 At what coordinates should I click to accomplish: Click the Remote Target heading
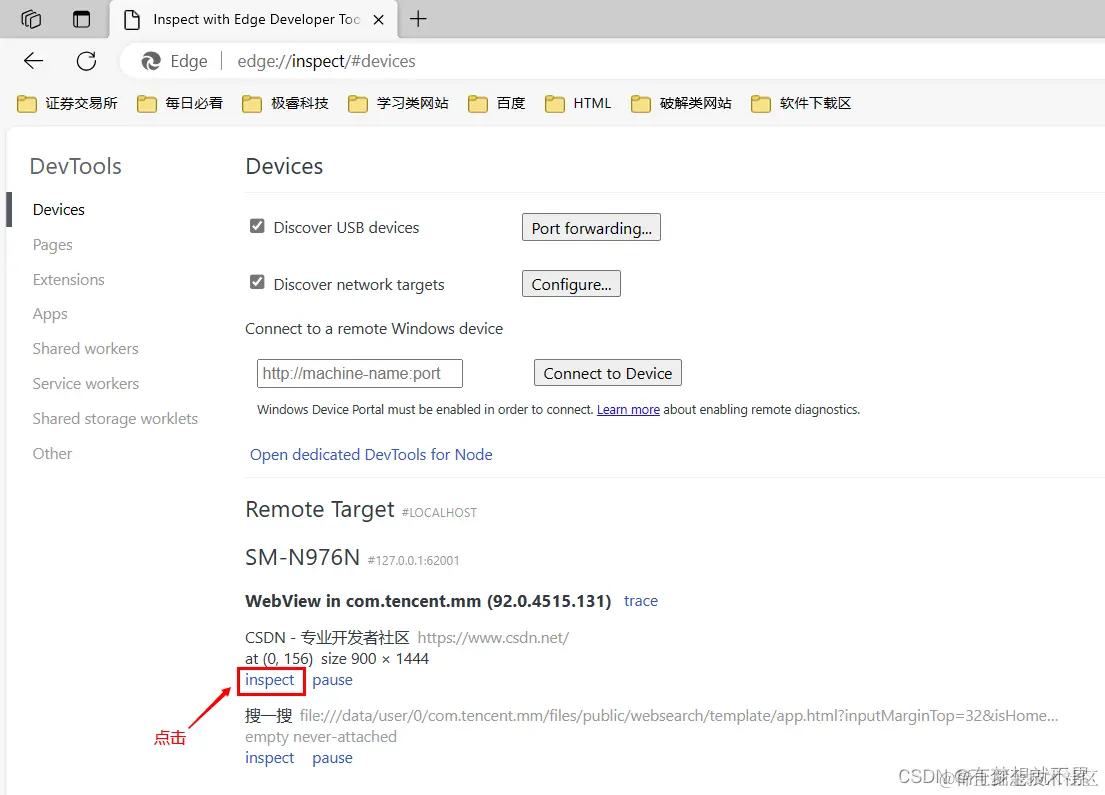point(319,510)
